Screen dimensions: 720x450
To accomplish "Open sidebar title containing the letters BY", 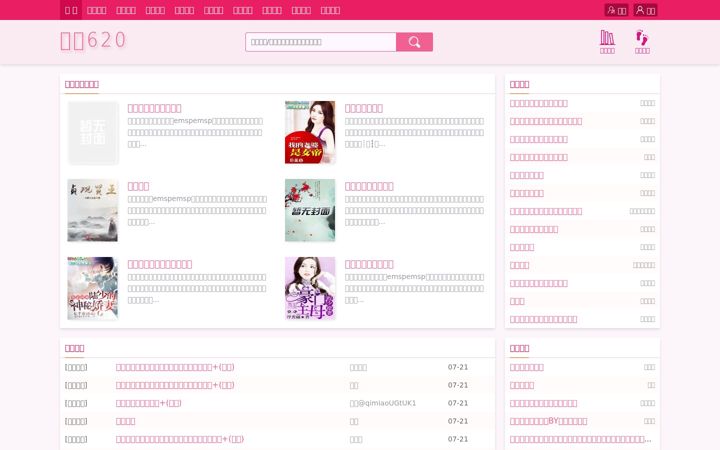I will click(x=548, y=421).
